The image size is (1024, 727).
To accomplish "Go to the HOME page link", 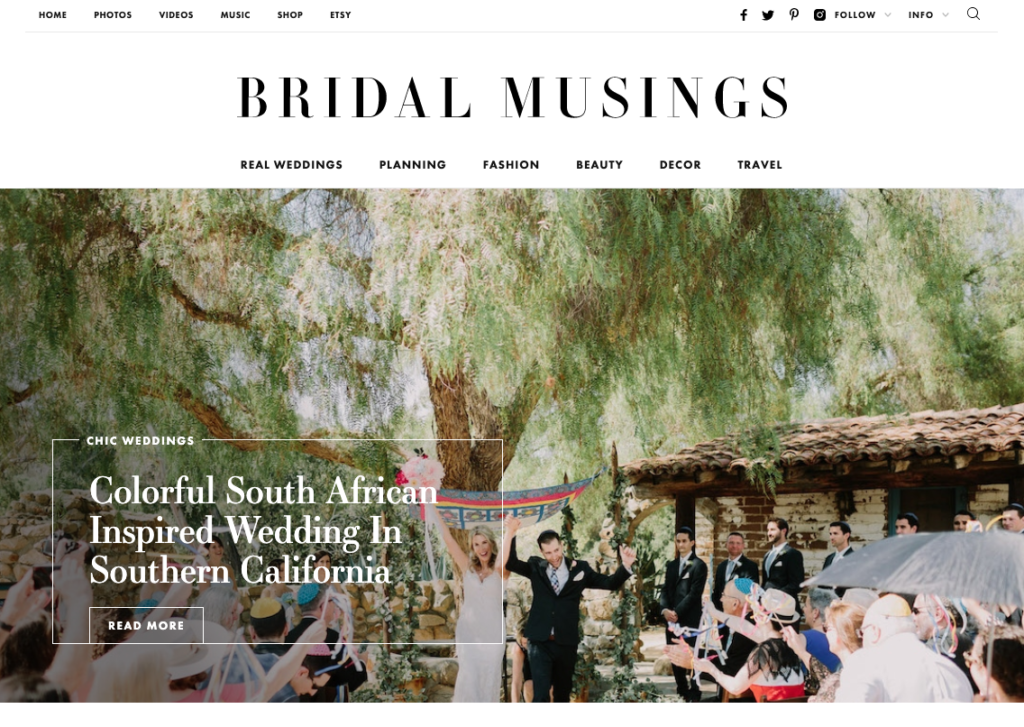I will coord(53,15).
